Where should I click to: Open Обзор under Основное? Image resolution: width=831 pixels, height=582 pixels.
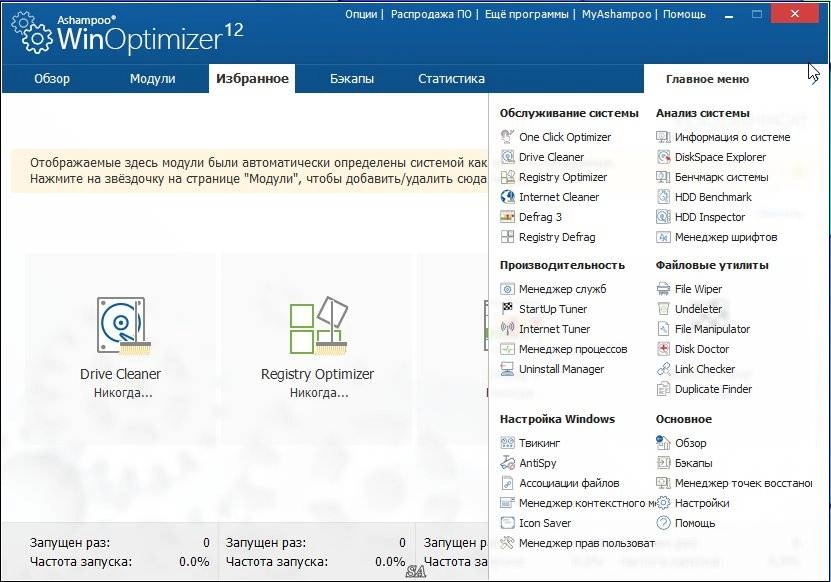(682, 443)
